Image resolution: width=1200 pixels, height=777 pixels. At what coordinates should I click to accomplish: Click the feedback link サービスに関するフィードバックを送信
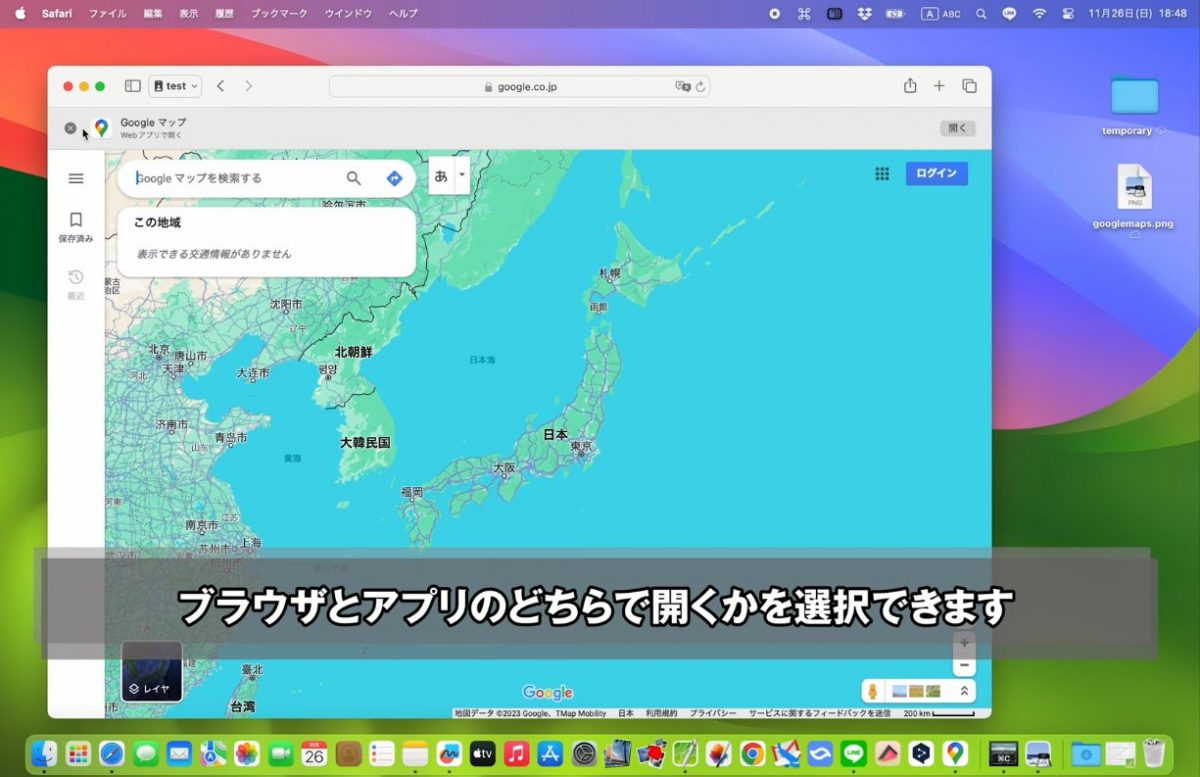coord(820,713)
